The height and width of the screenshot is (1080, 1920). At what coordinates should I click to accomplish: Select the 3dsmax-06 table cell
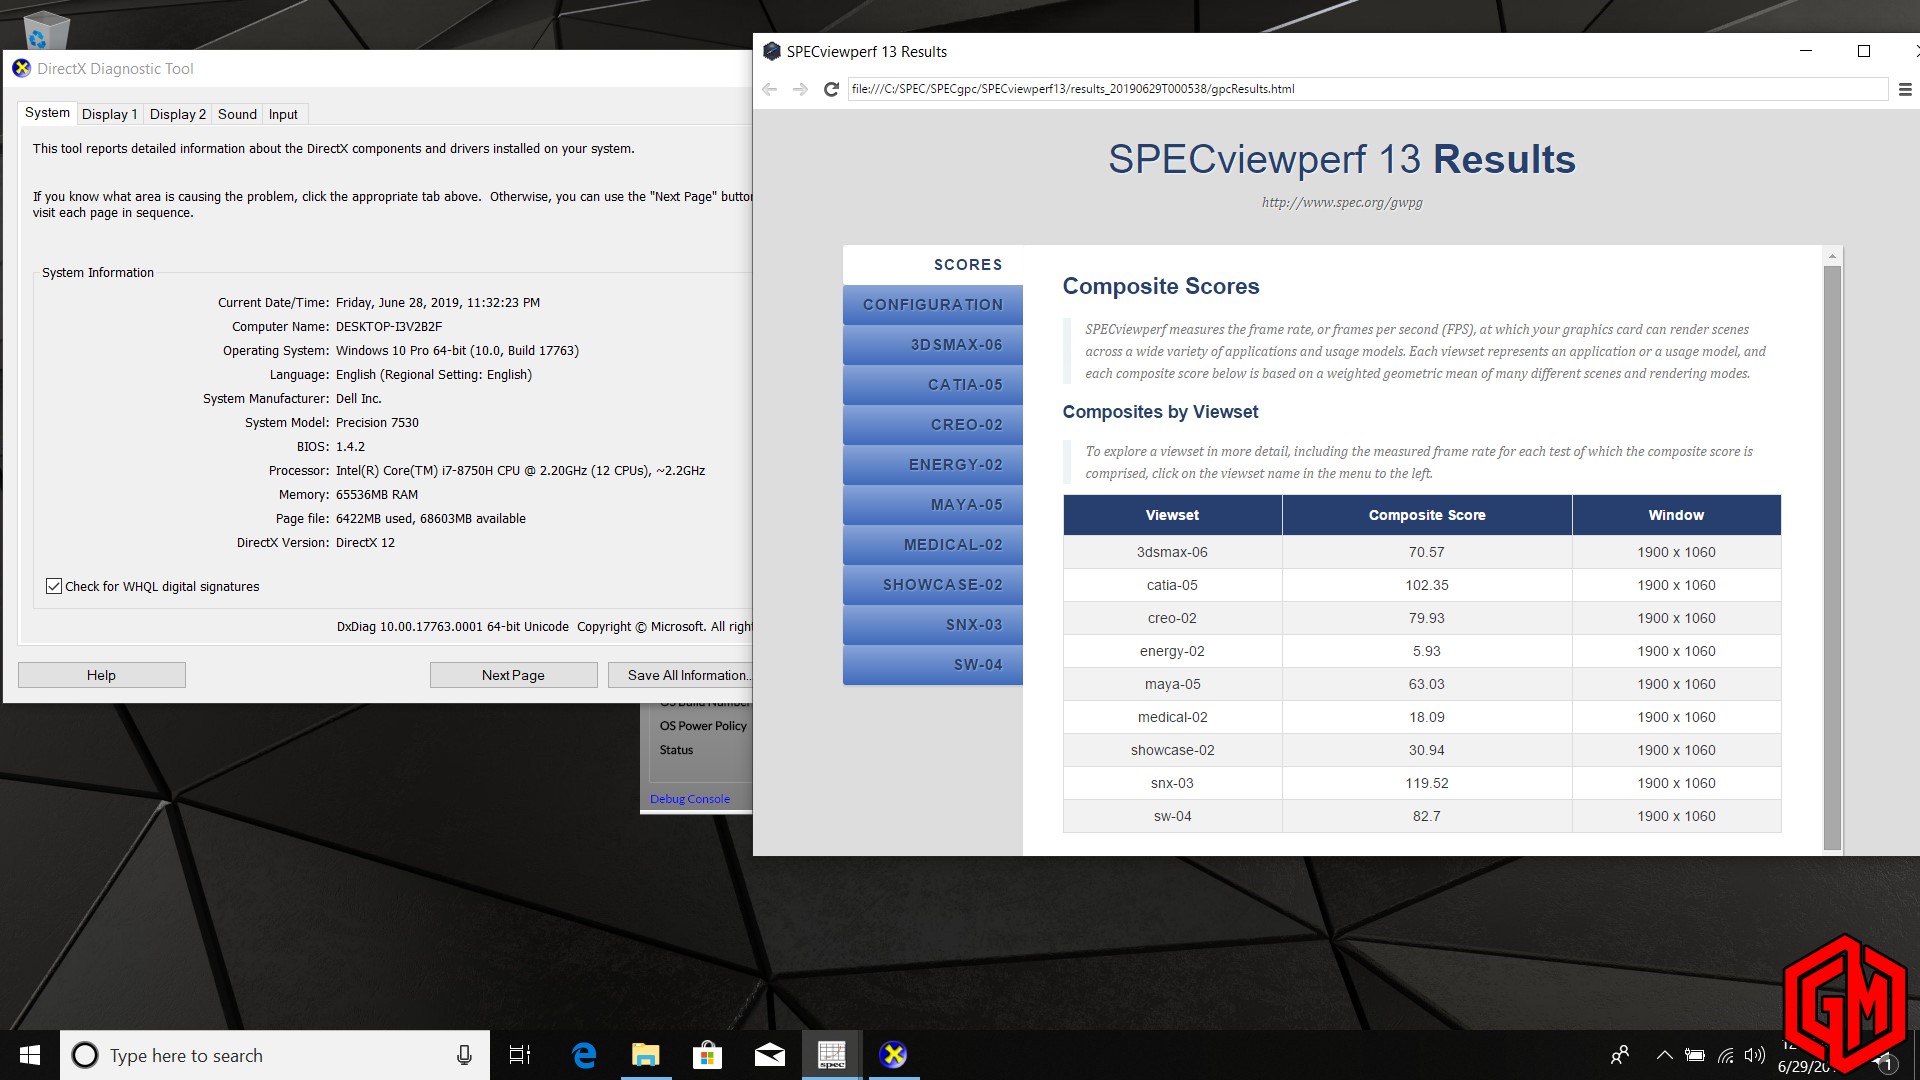pos(1172,552)
